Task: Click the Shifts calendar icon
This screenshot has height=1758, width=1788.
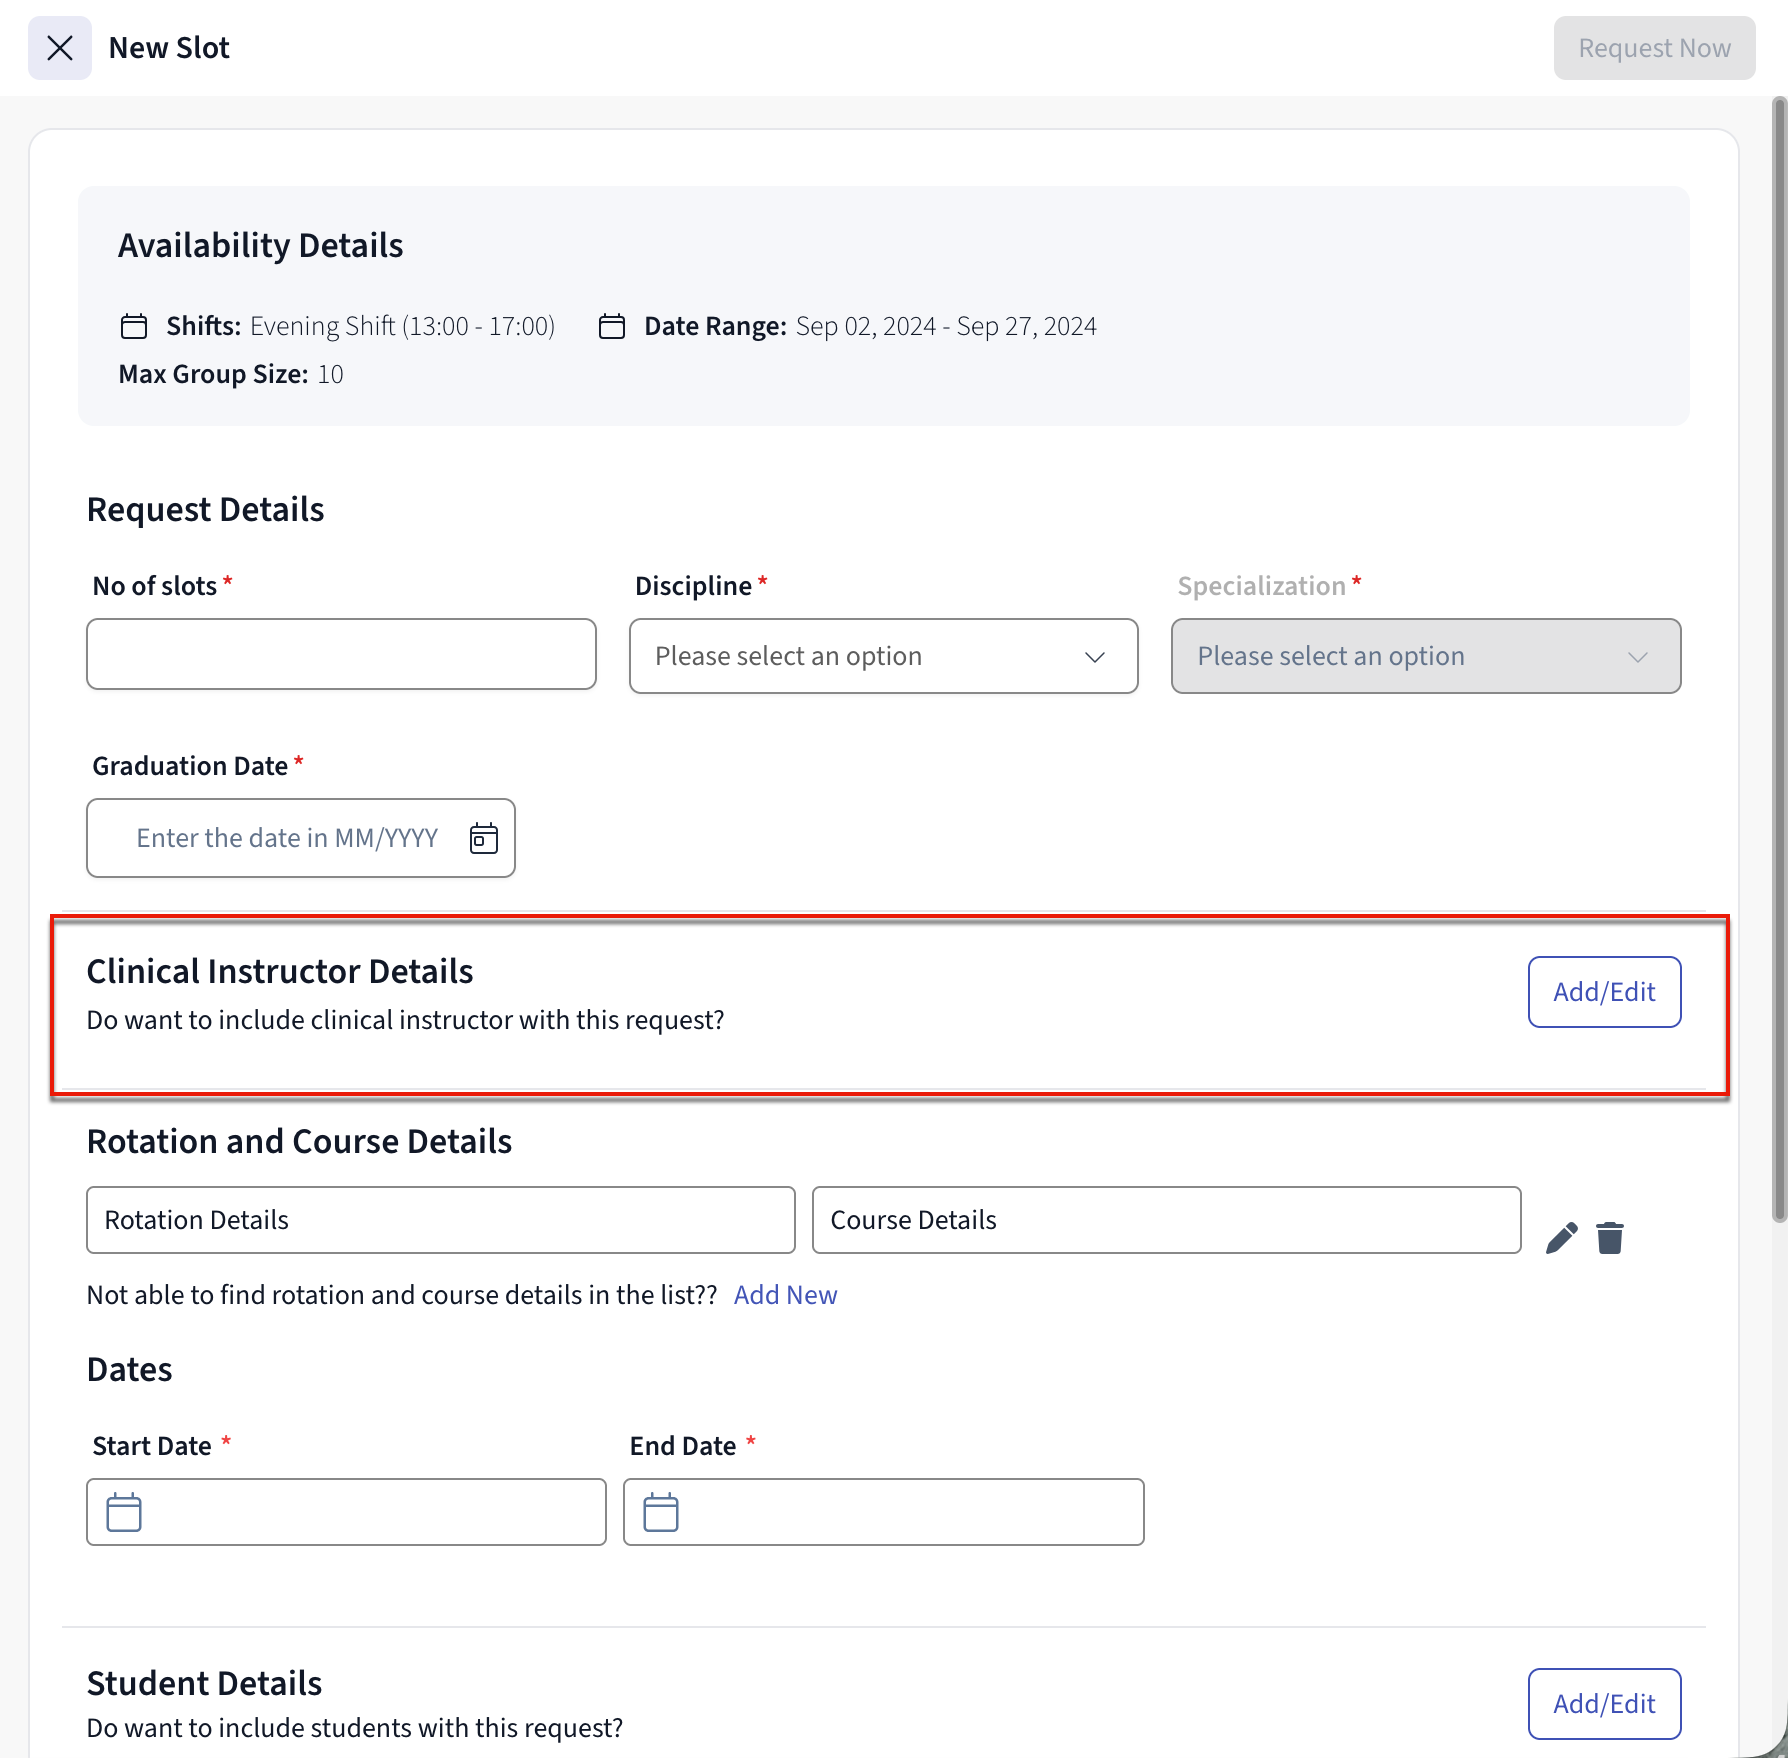Action: coord(134,327)
